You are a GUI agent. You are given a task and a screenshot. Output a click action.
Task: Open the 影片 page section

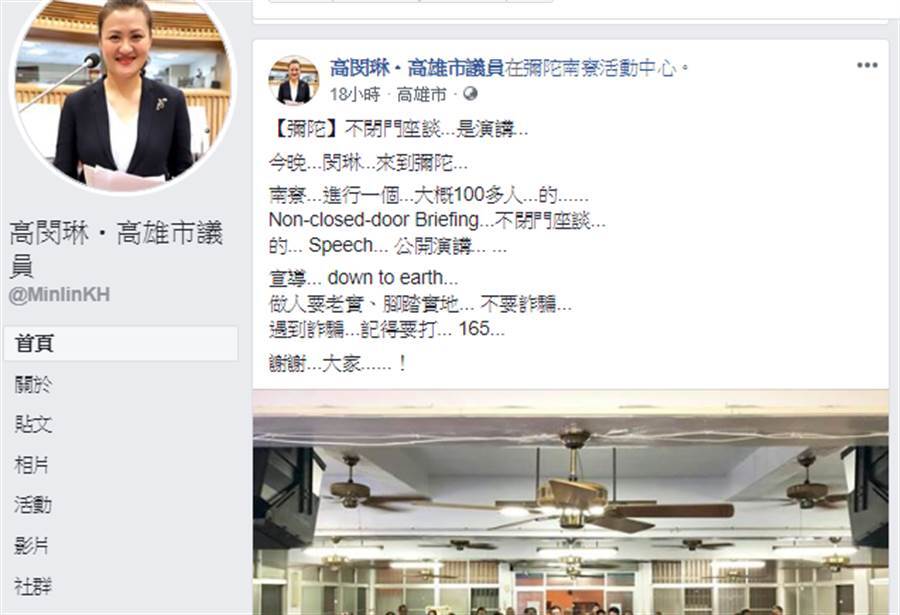(x=32, y=546)
